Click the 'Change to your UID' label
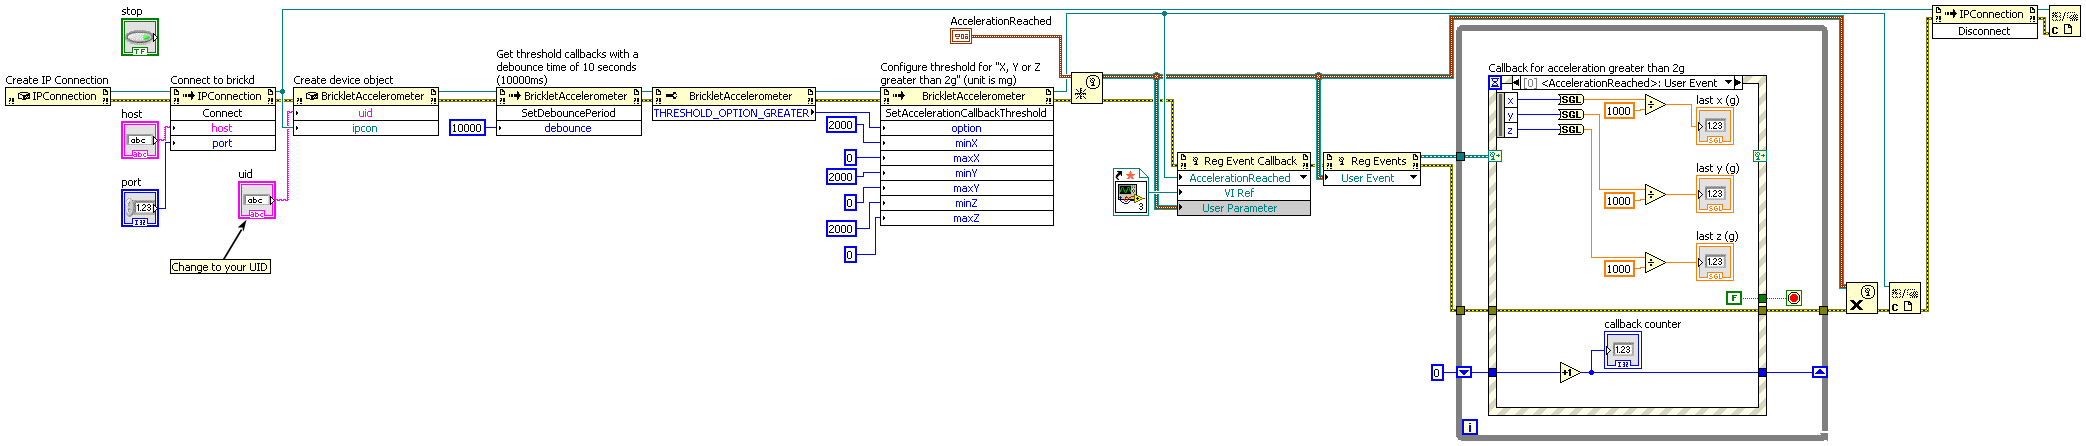2086x446 pixels. (x=219, y=267)
